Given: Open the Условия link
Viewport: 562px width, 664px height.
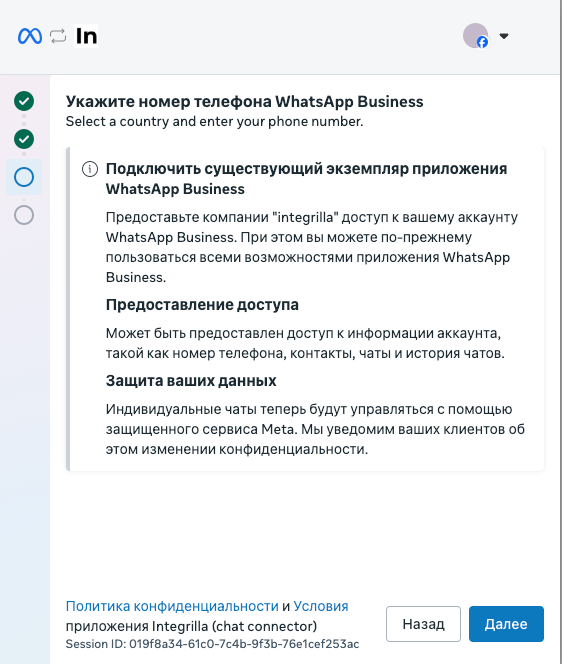Looking at the screenshot, I should pyautogui.click(x=321, y=606).
